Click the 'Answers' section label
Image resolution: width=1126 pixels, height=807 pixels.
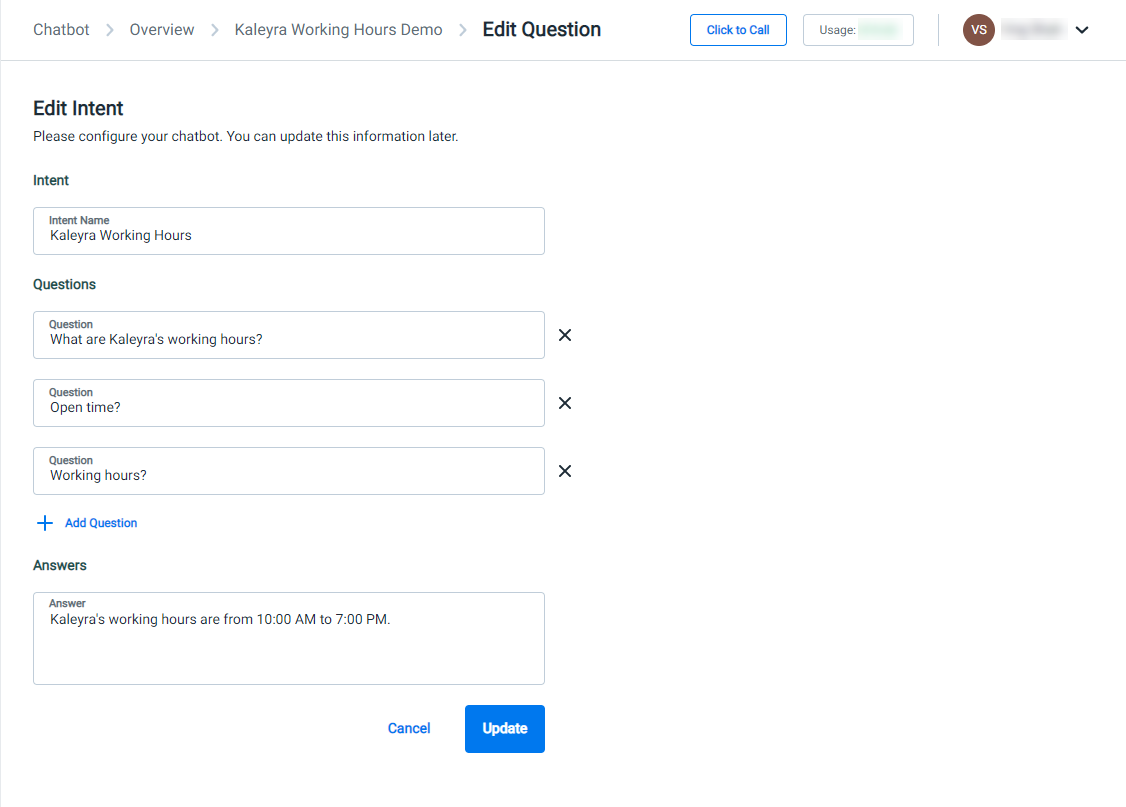coord(60,566)
